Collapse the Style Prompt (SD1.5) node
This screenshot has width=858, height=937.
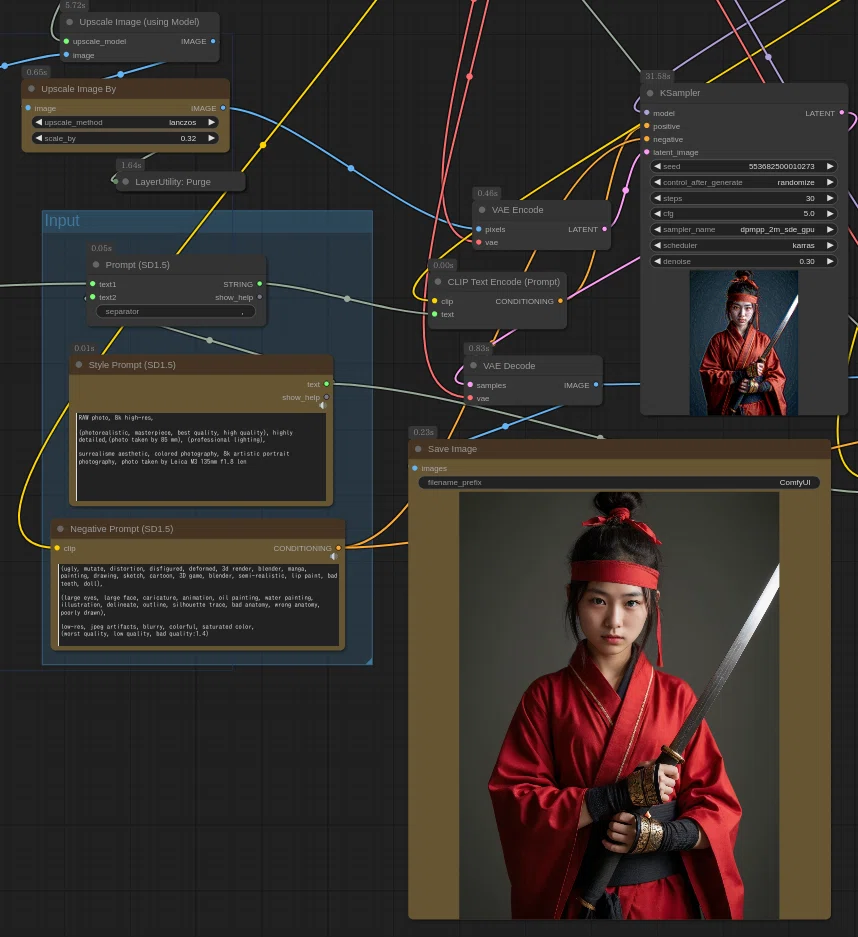click(x=79, y=365)
